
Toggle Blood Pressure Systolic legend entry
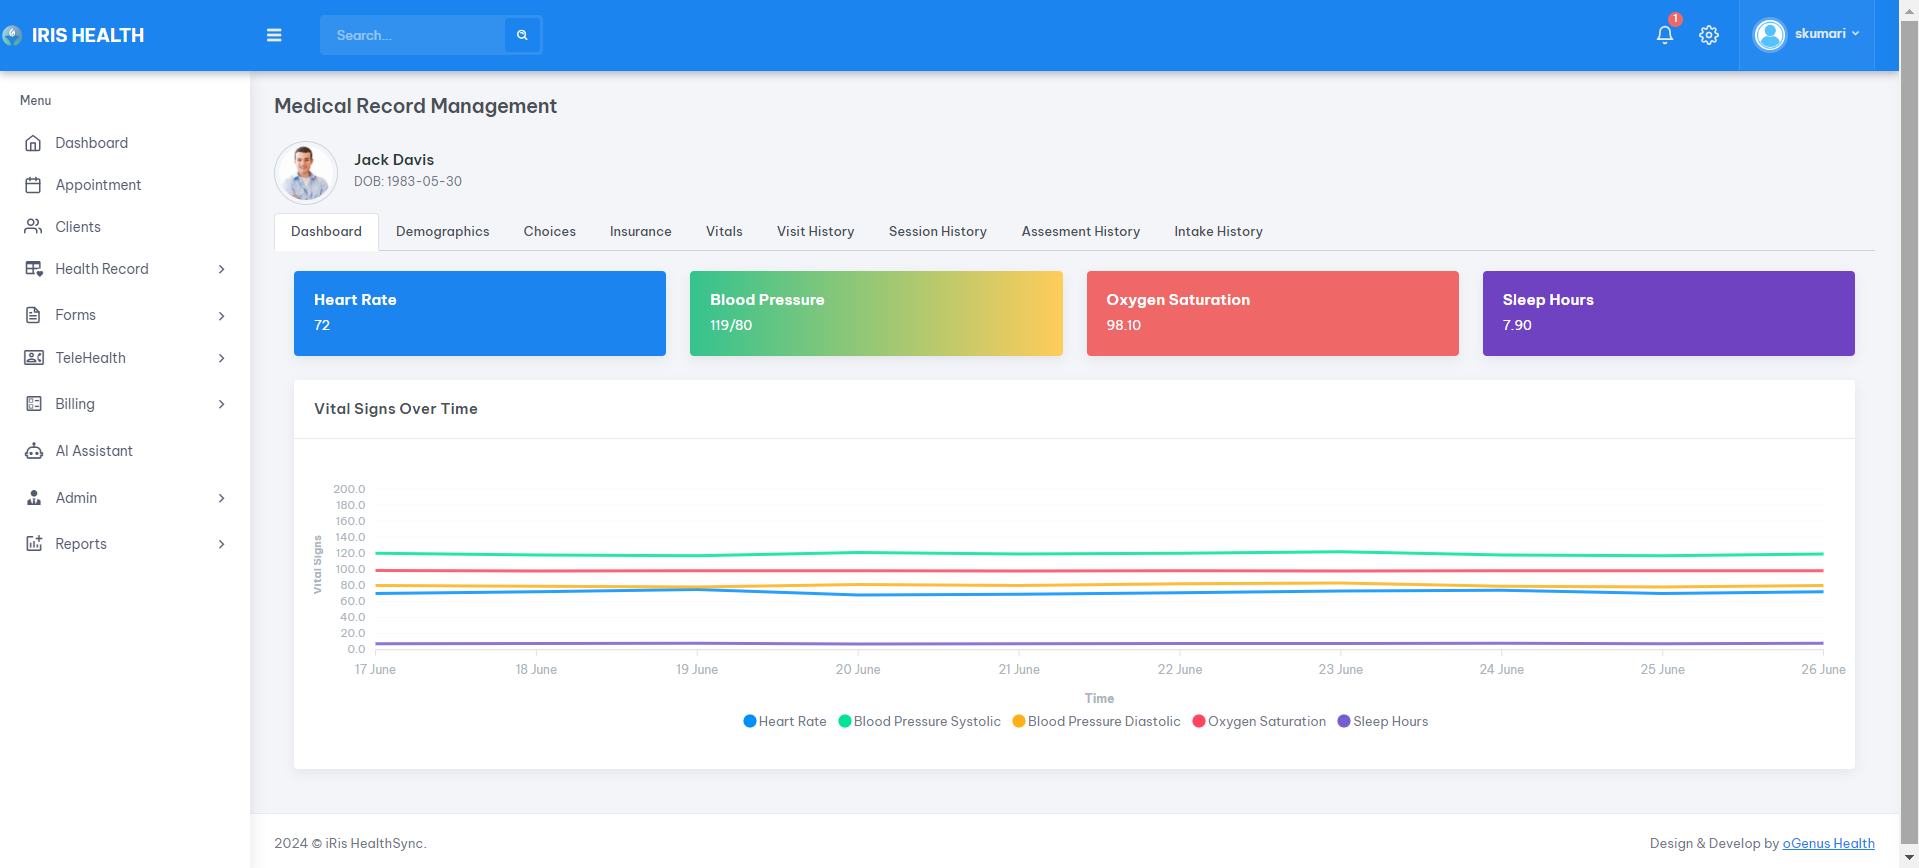919,721
